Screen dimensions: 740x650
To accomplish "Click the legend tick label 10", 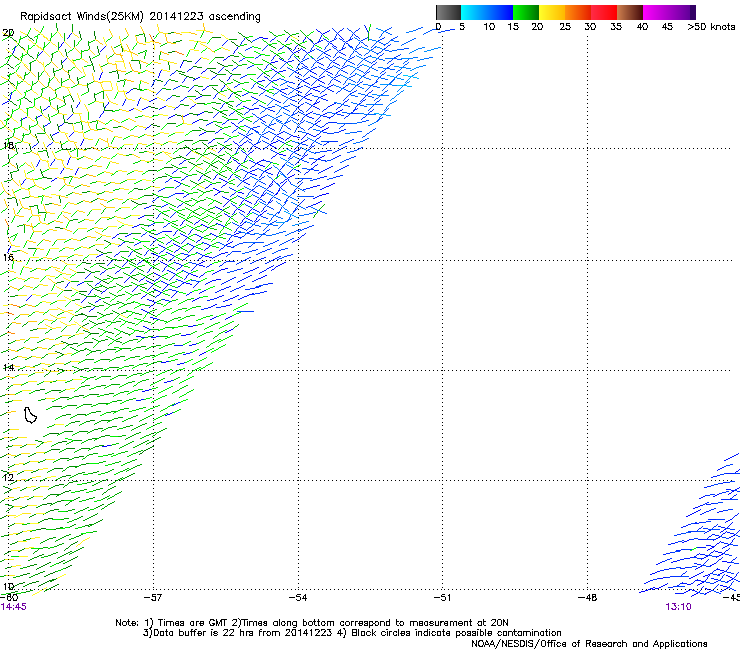I will (x=489, y=27).
